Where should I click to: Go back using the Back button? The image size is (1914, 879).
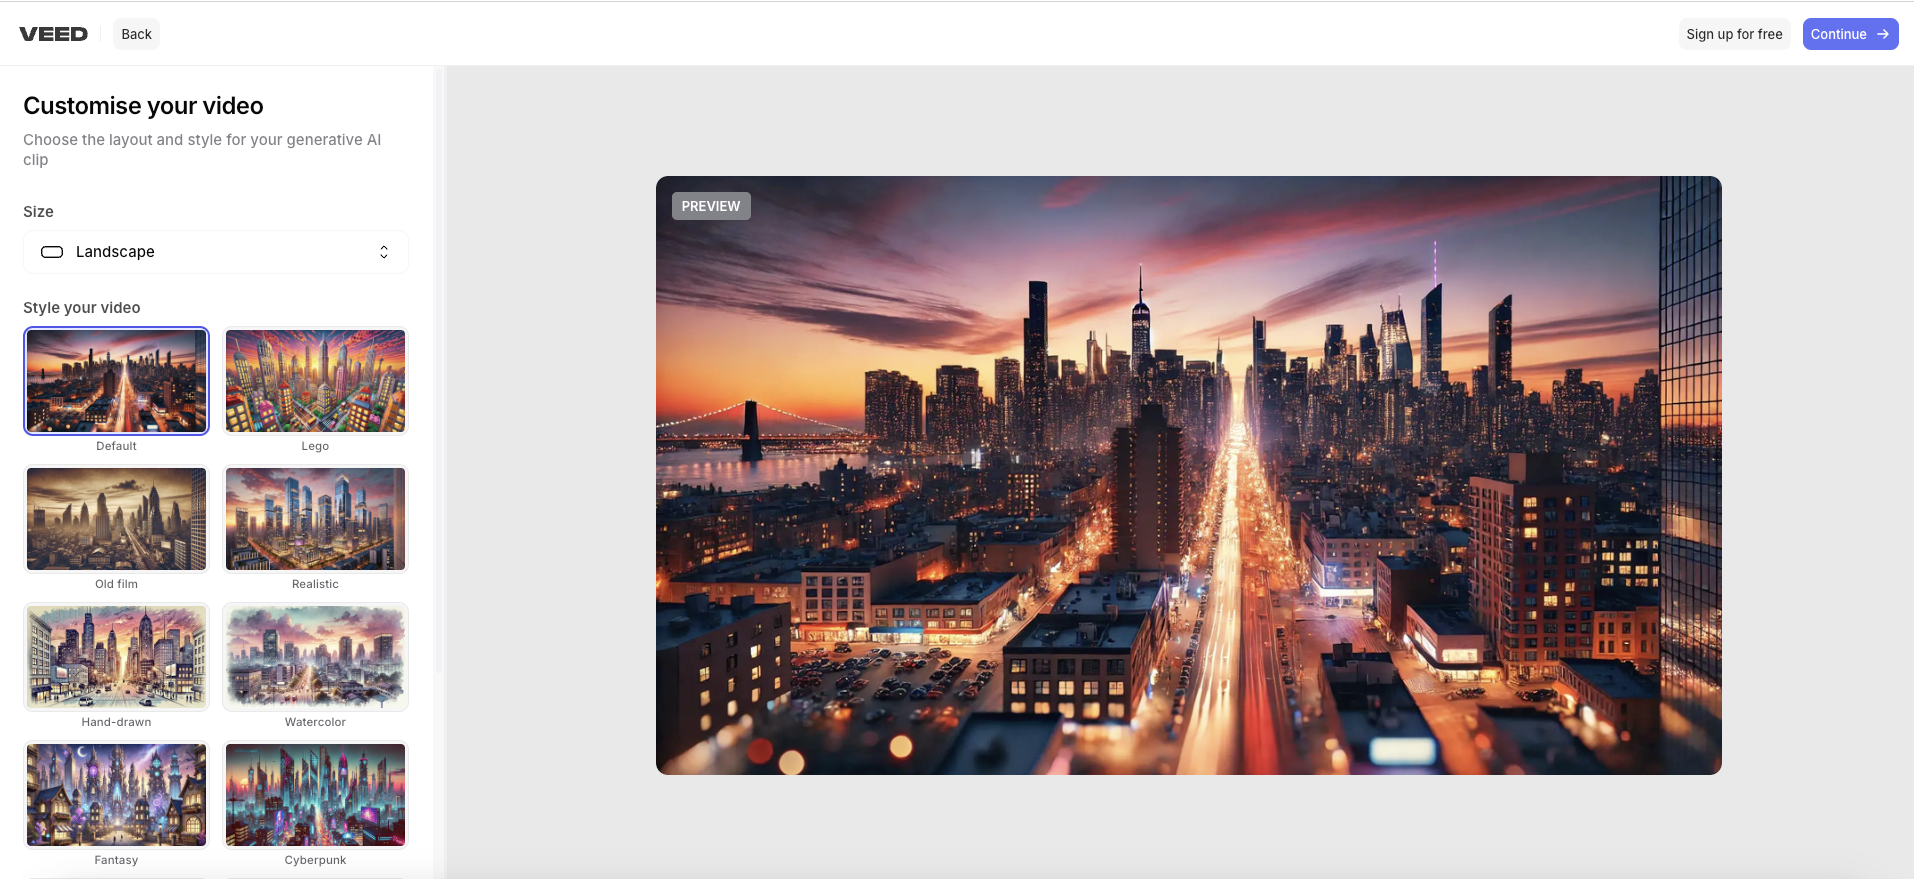[x=136, y=34]
